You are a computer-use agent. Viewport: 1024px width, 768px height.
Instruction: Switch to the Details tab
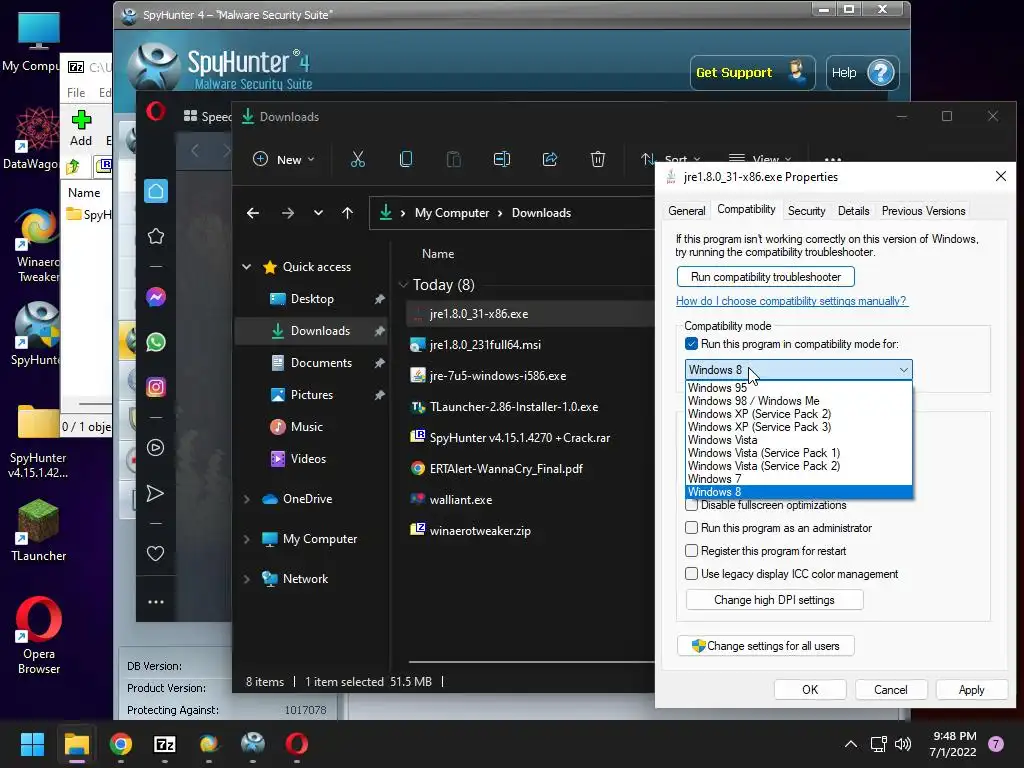click(853, 211)
